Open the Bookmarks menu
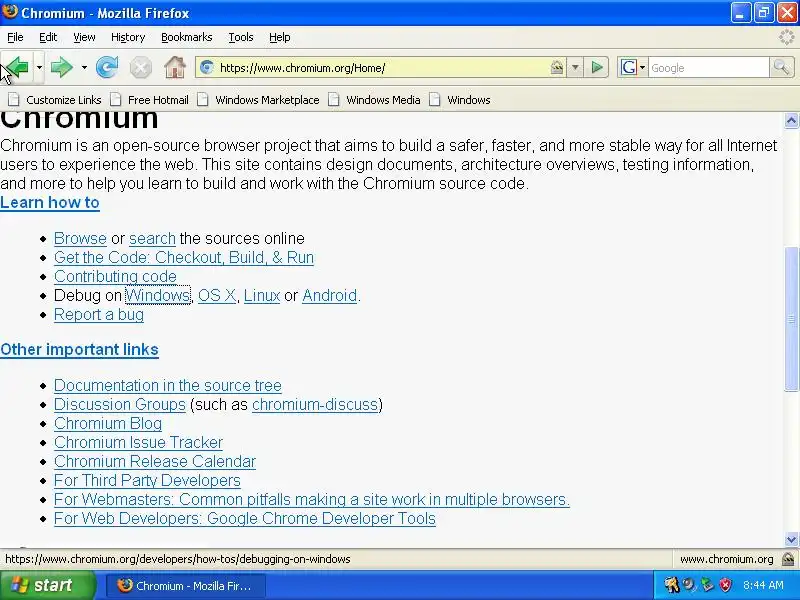Image resolution: width=800 pixels, height=600 pixels. click(x=186, y=37)
